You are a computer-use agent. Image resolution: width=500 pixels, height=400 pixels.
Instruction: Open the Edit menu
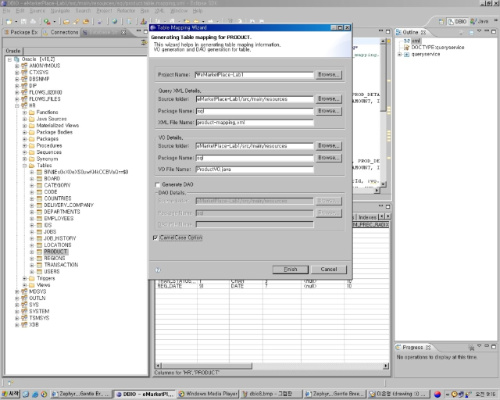pos(20,11)
